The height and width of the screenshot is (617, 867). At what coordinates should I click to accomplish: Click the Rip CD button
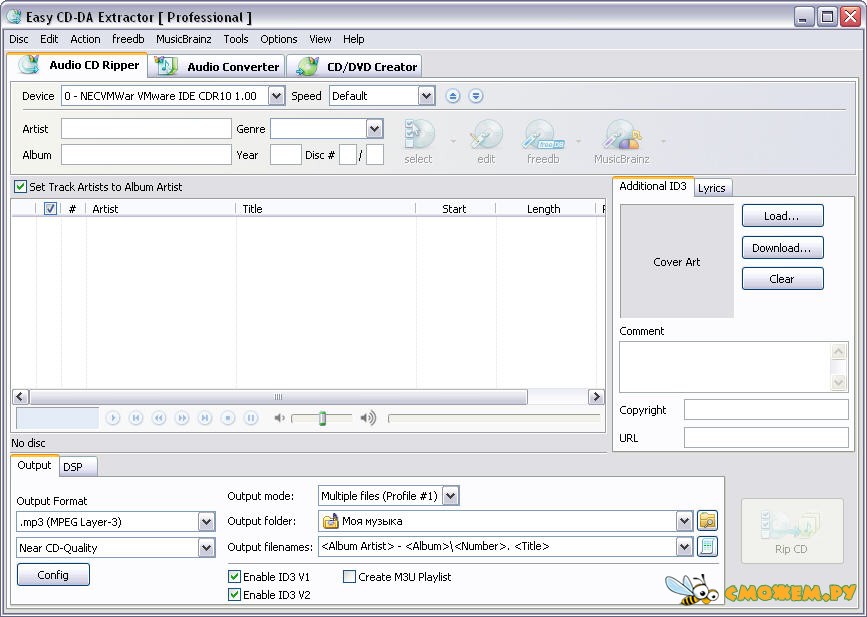point(792,531)
